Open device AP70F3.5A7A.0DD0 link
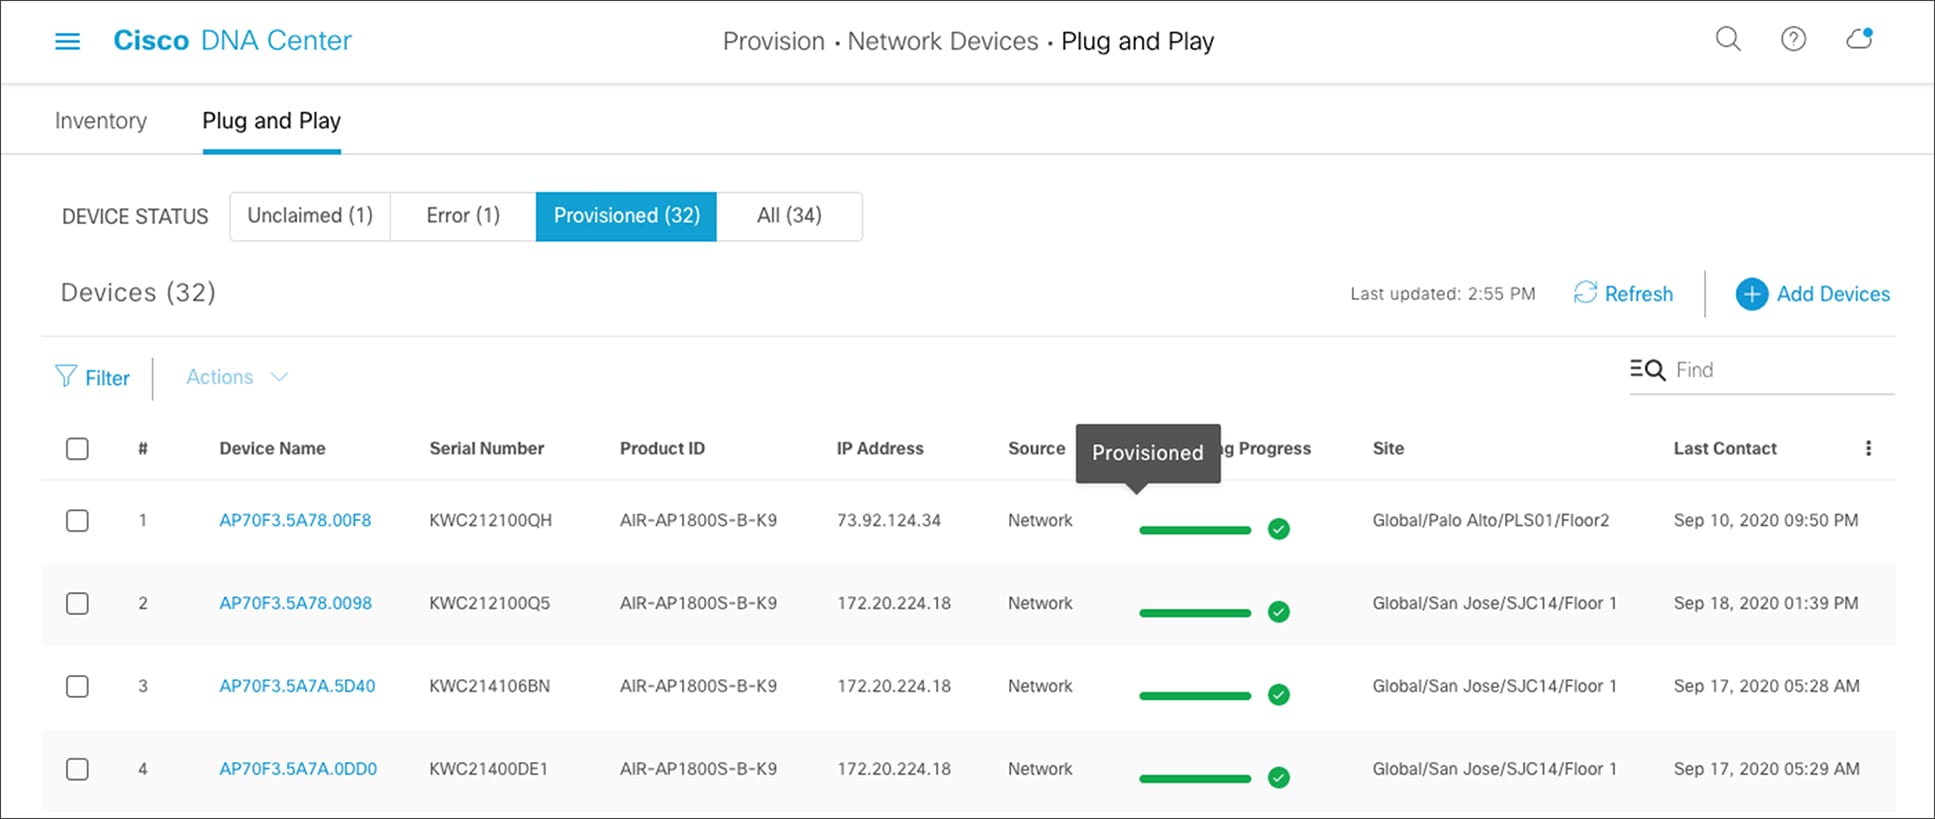1935x819 pixels. pyautogui.click(x=298, y=769)
